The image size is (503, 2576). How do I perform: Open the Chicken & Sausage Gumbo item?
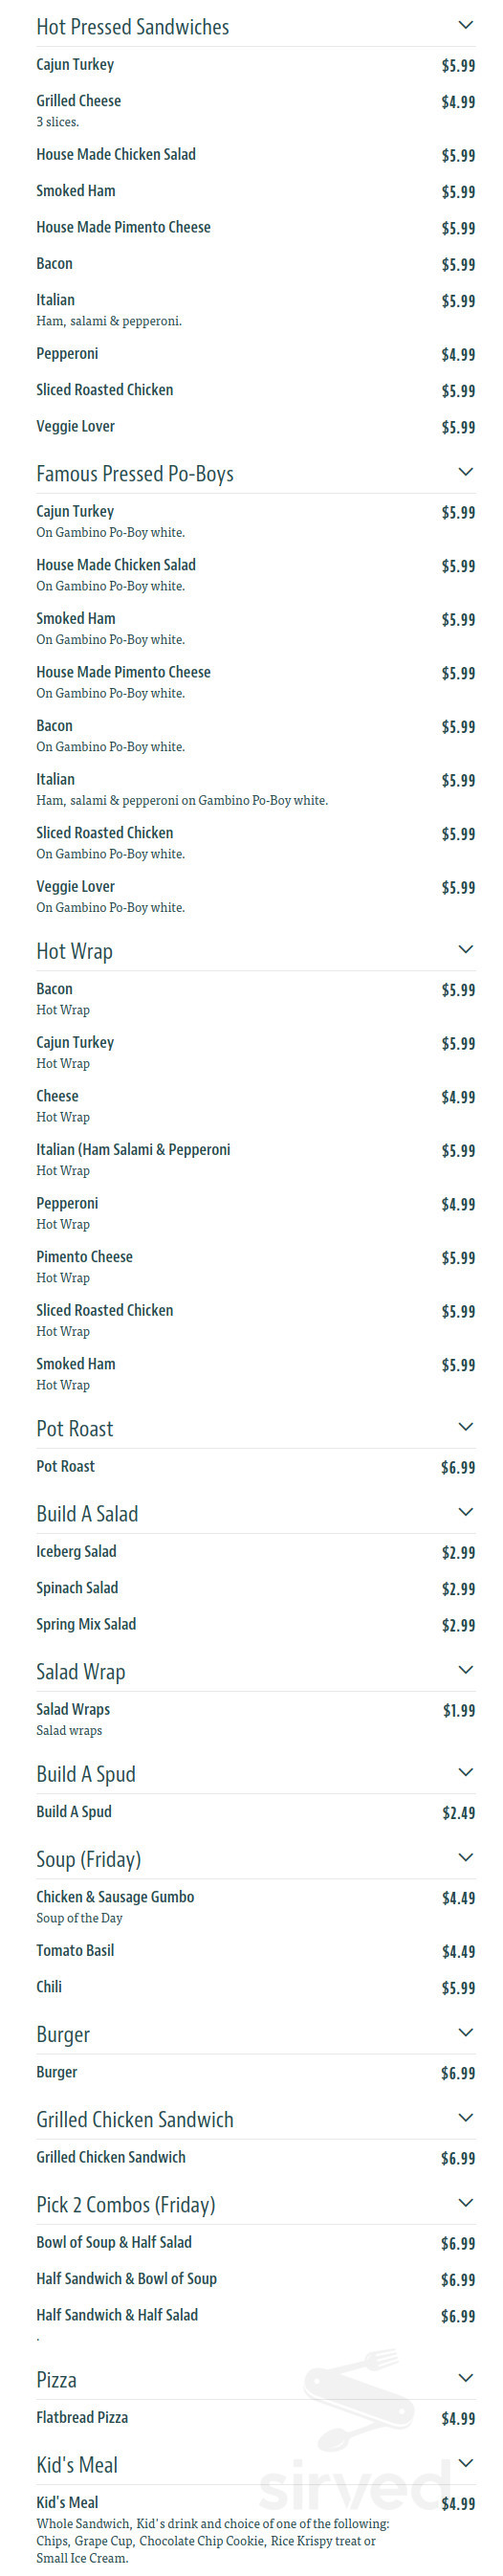click(x=256, y=1906)
